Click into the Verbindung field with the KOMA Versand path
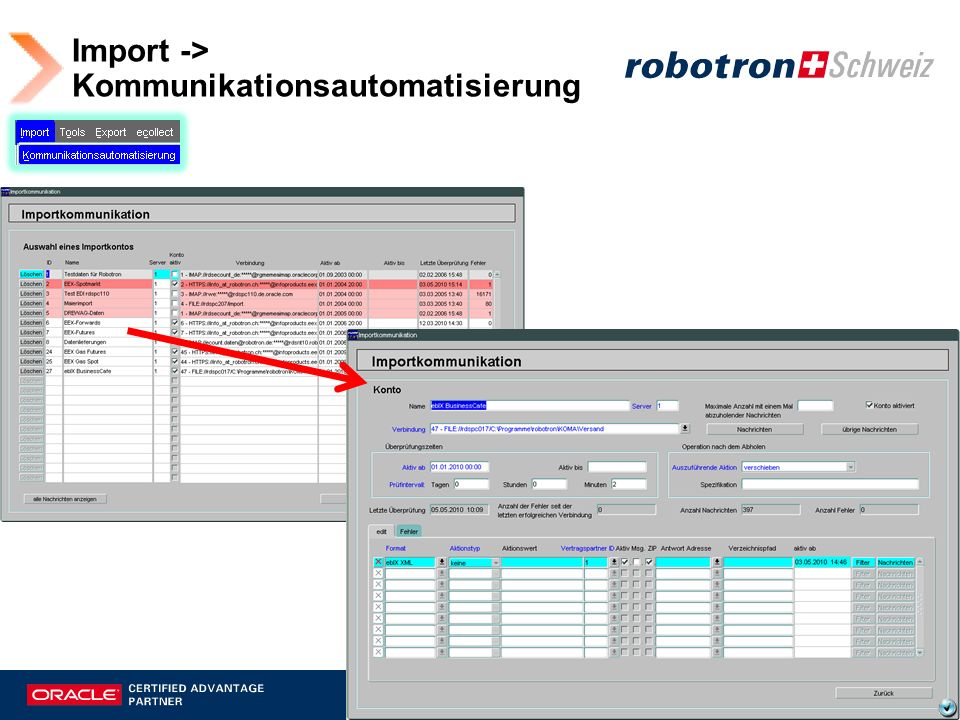This screenshot has height=720, width=960. (x=555, y=429)
